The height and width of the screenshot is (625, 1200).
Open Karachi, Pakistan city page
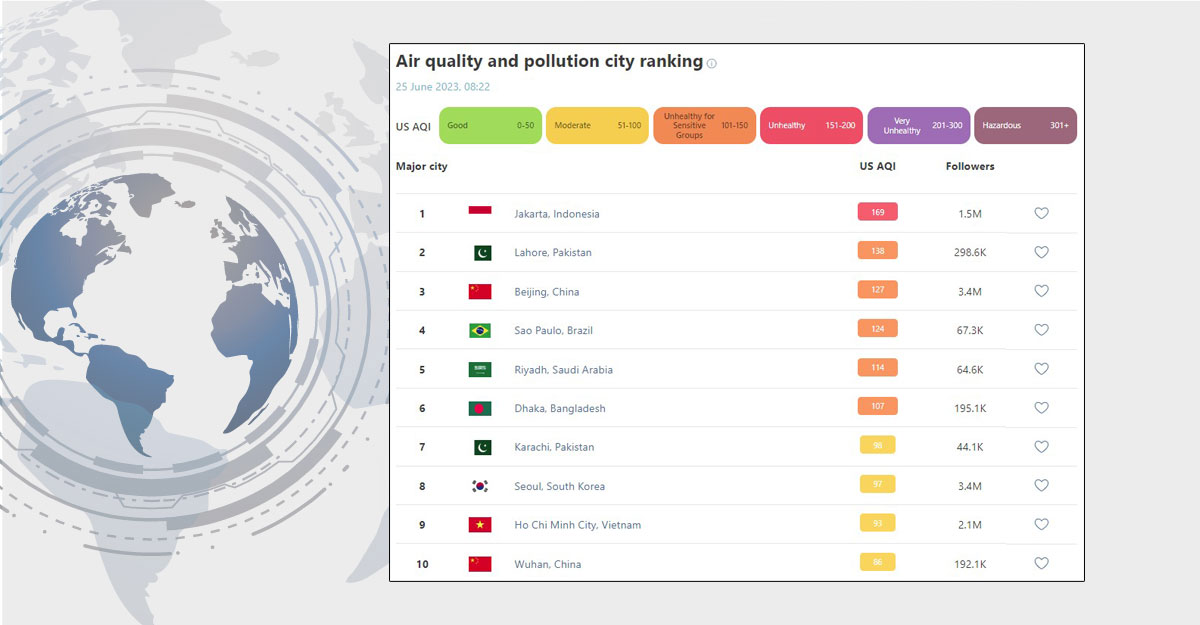[554, 447]
